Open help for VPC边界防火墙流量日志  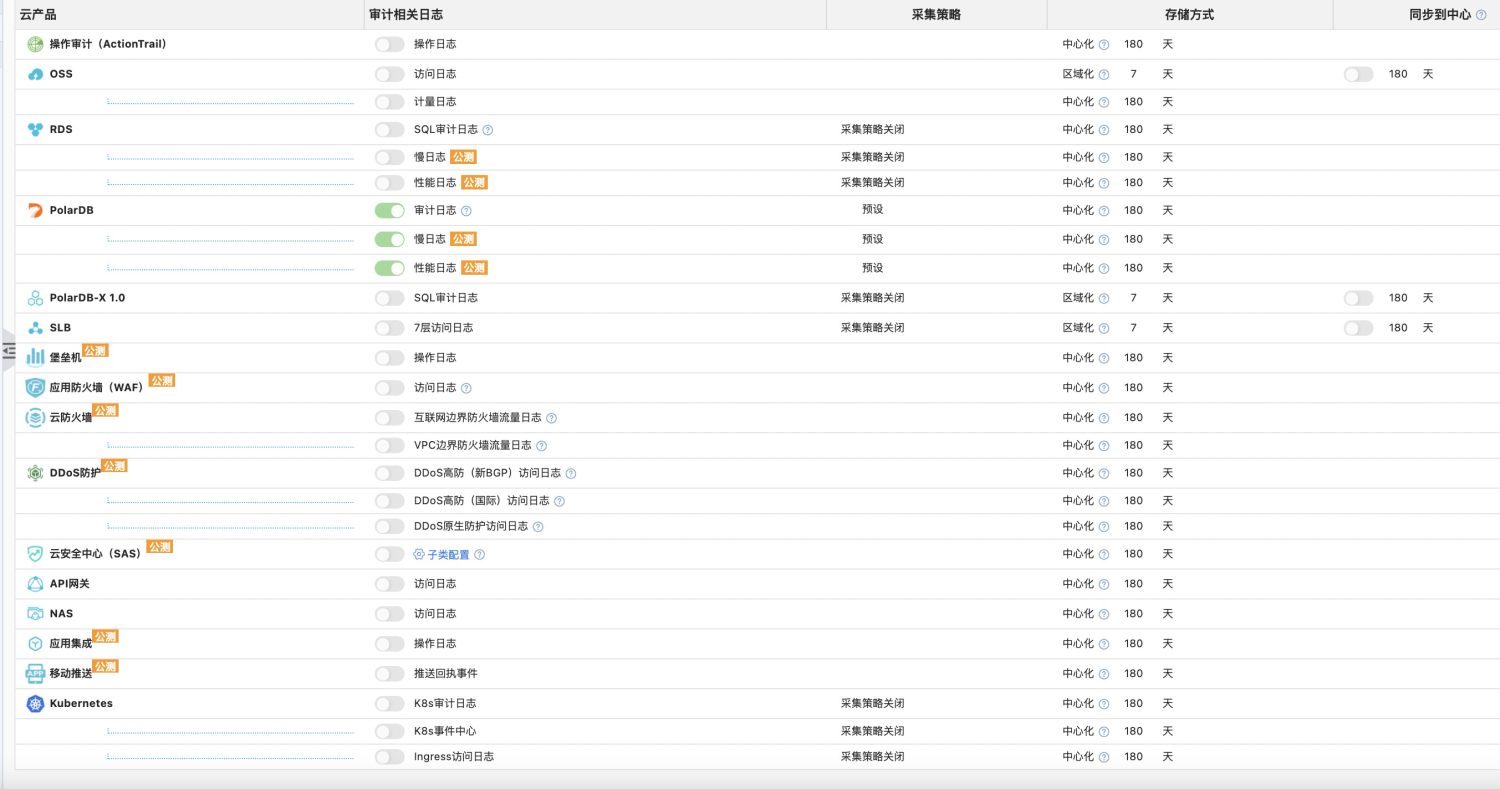541,446
